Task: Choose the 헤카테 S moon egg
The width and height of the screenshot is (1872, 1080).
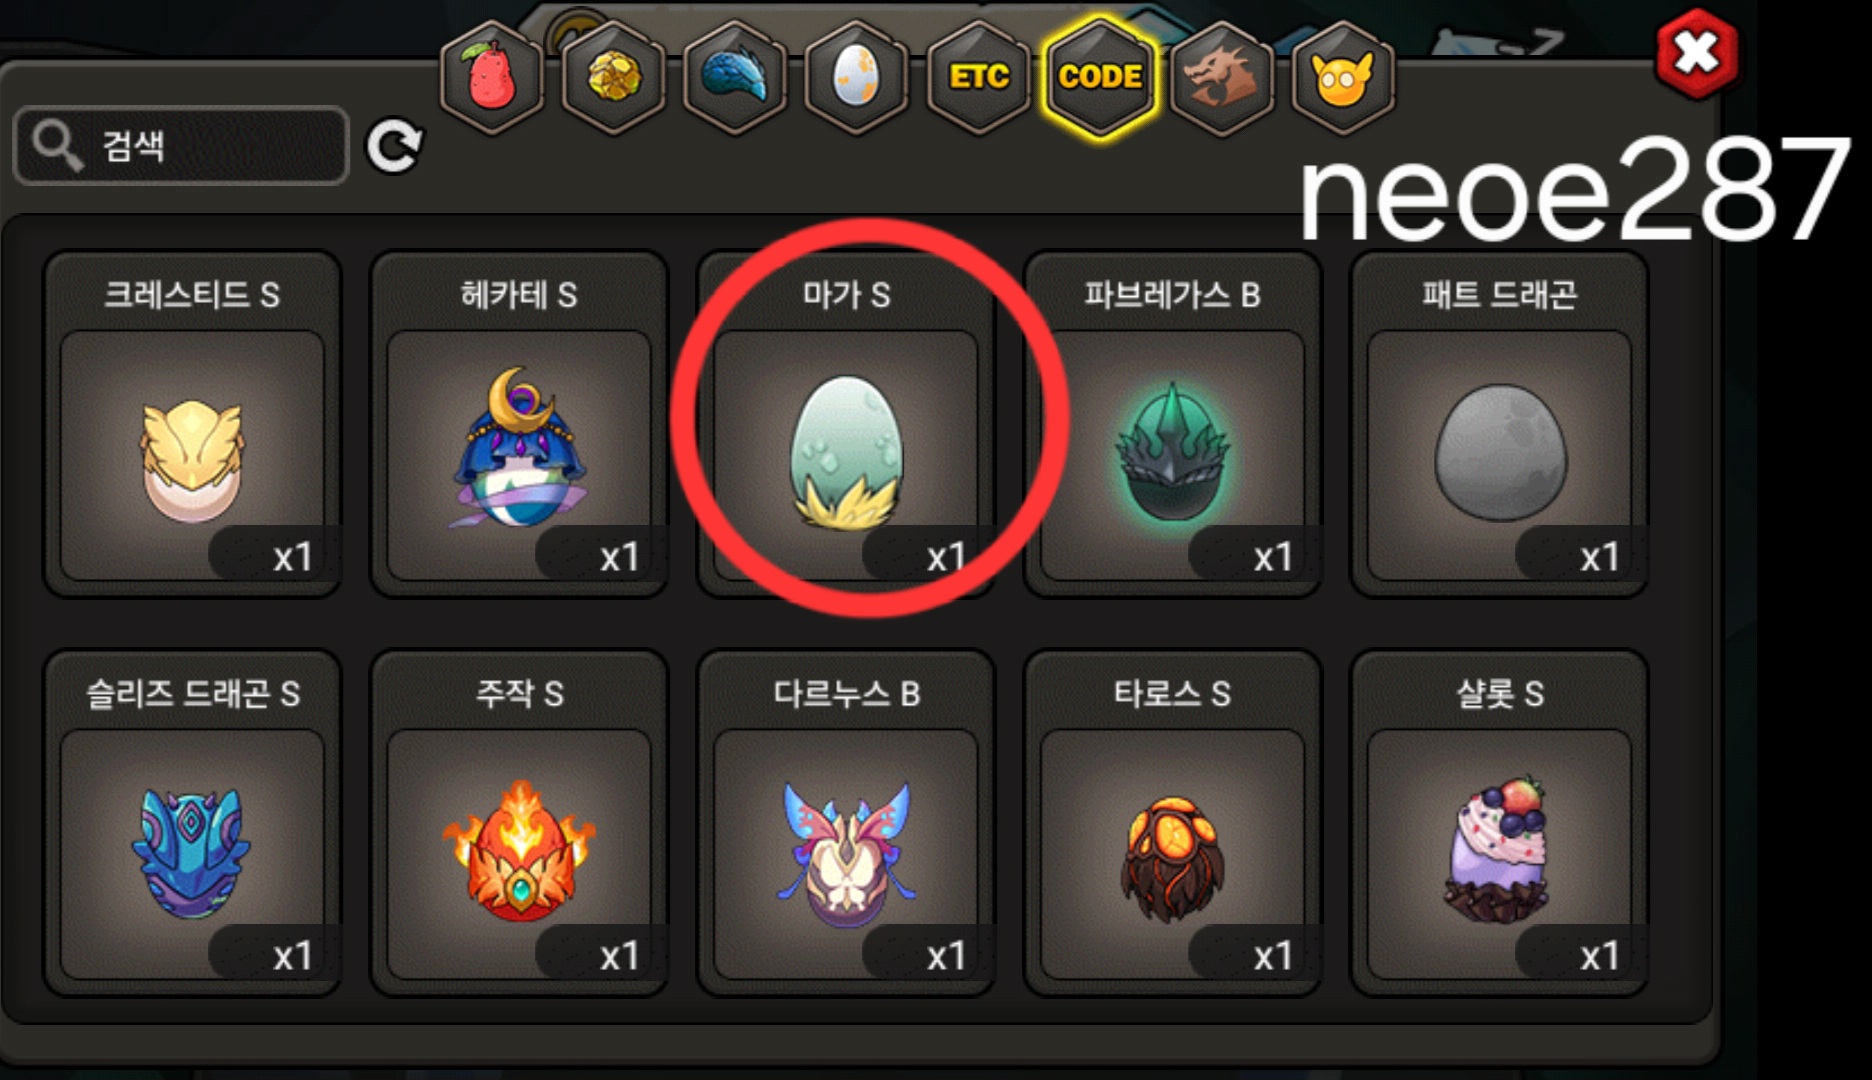Action: click(519, 425)
